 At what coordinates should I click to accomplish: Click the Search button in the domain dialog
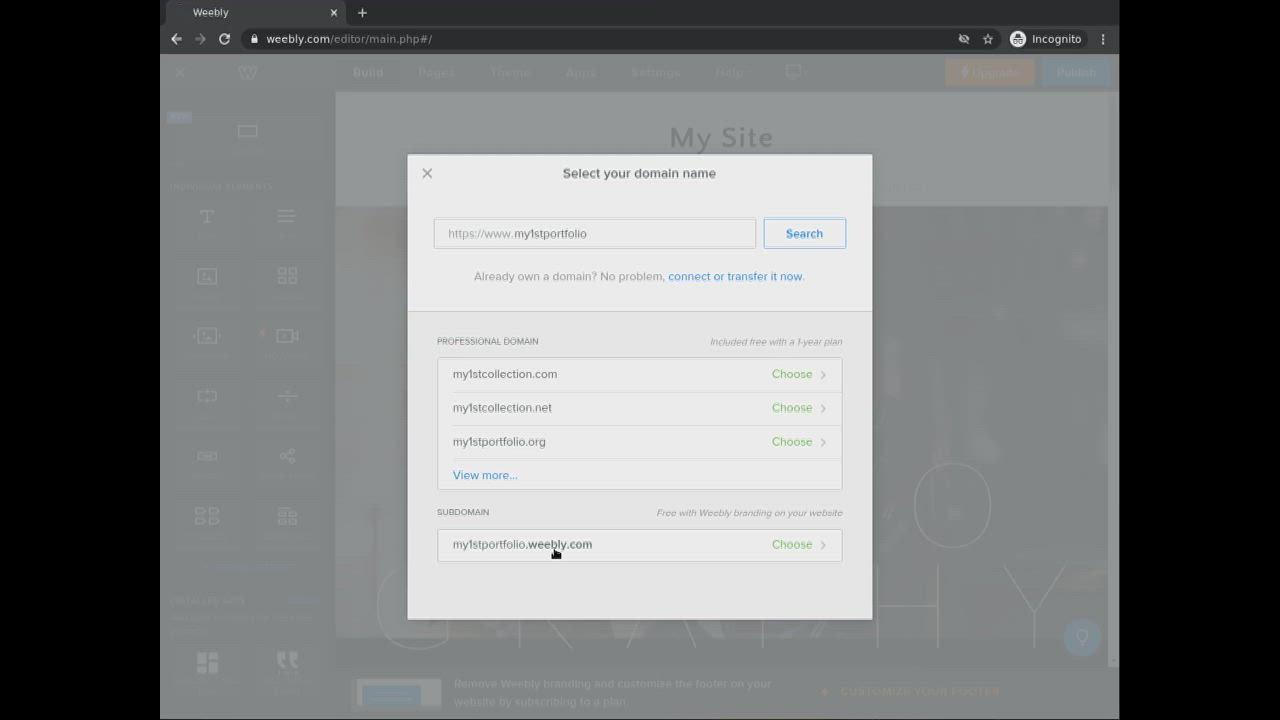click(804, 234)
